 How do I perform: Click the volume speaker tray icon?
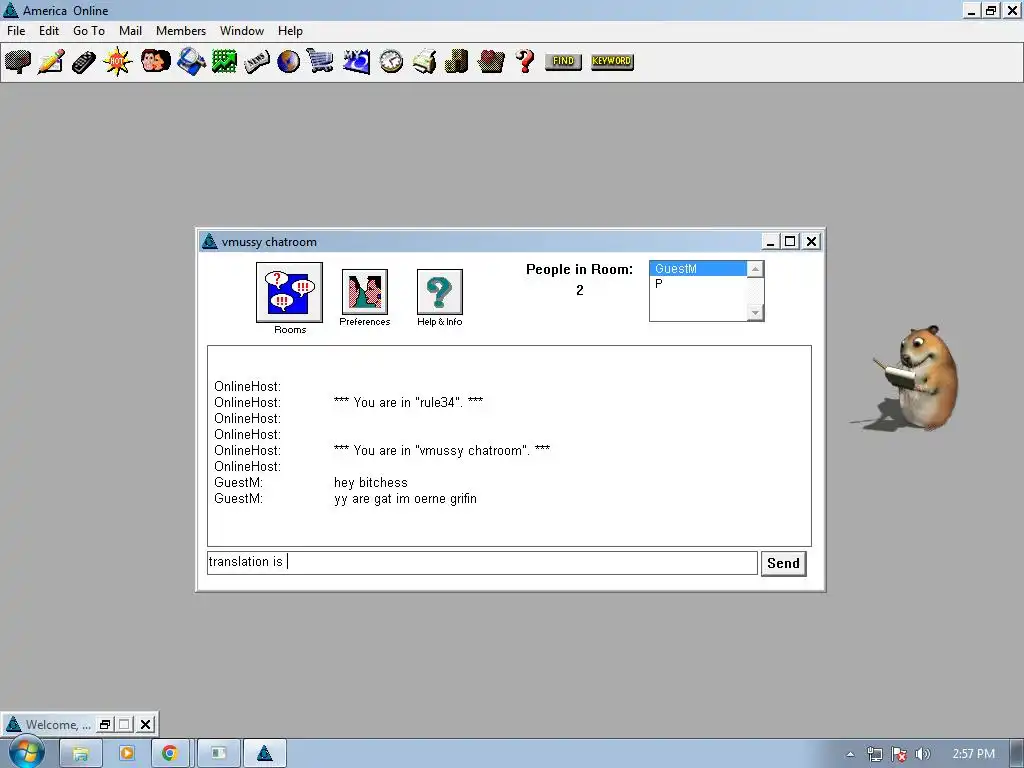point(922,754)
